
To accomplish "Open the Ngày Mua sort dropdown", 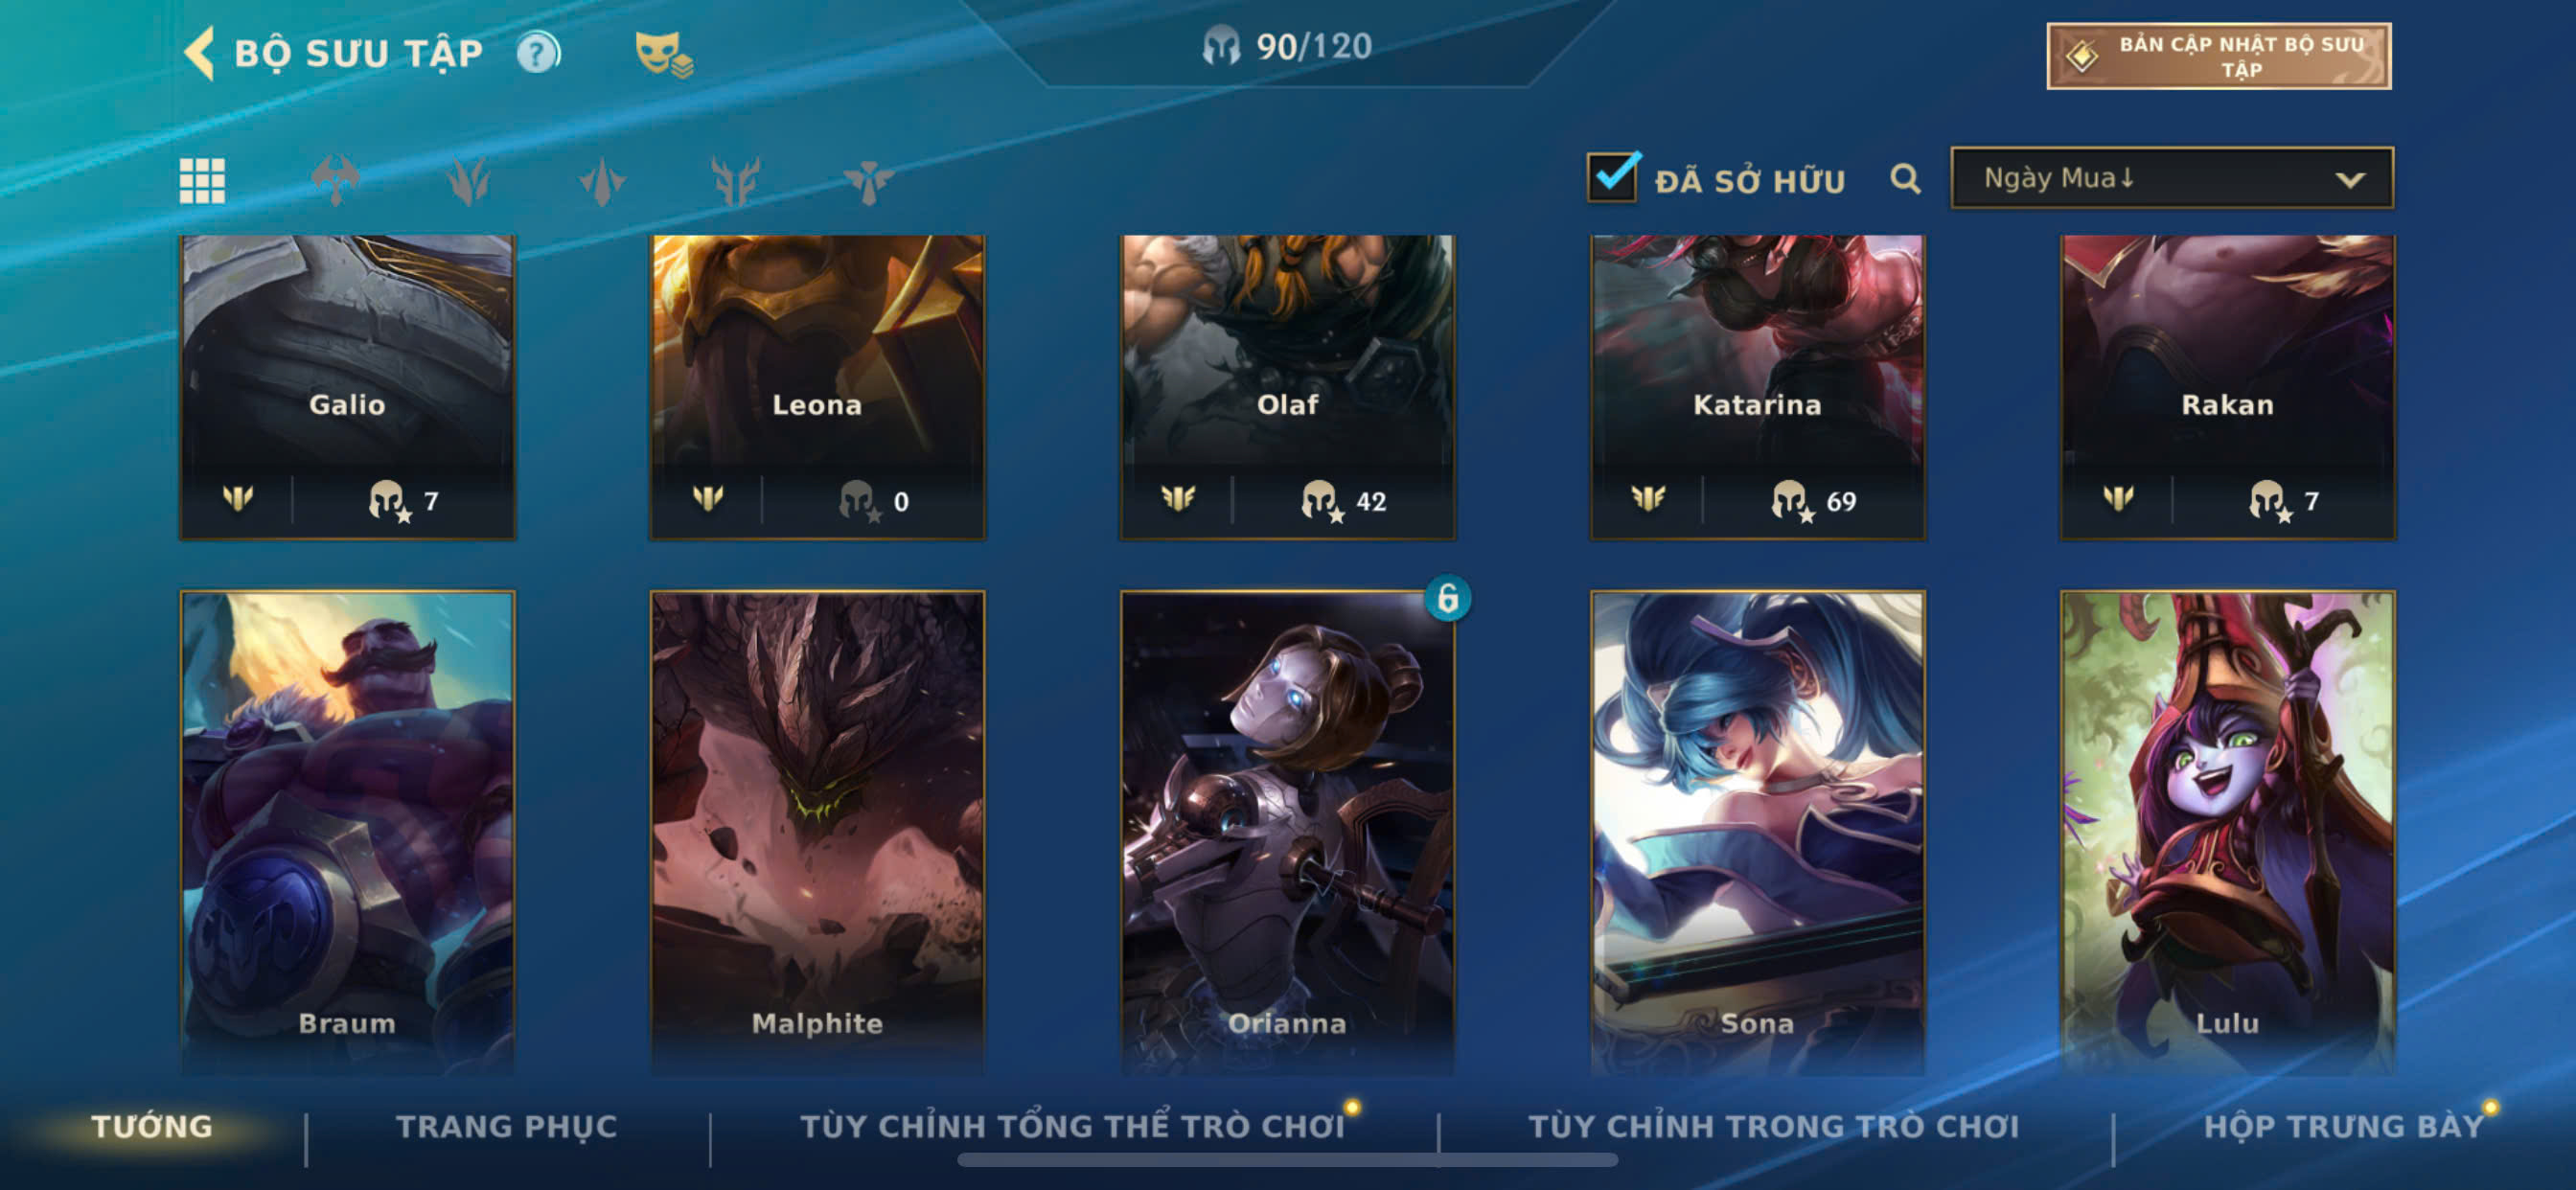I will 2172,178.
